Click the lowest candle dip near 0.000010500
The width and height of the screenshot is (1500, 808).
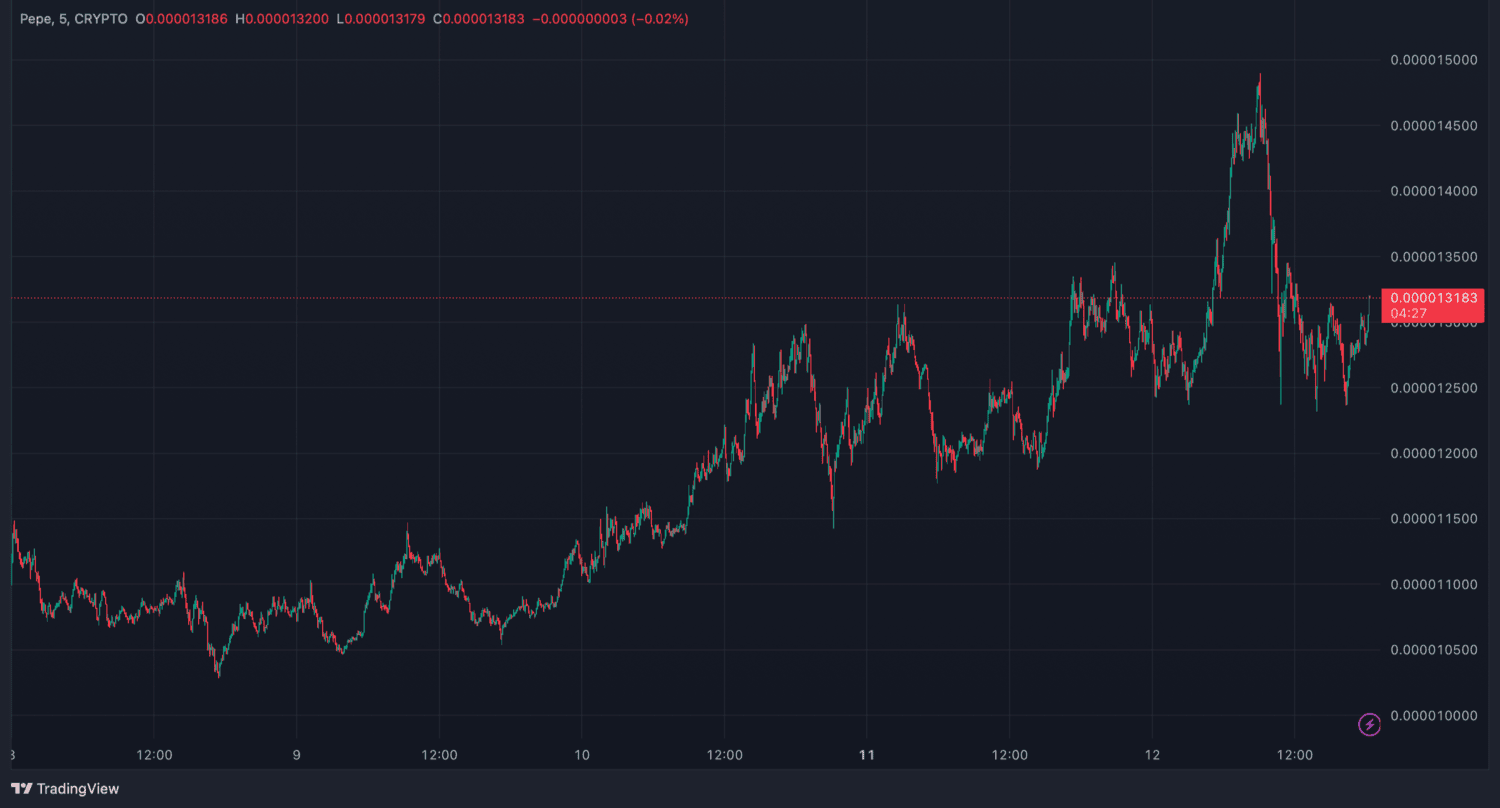coord(218,675)
